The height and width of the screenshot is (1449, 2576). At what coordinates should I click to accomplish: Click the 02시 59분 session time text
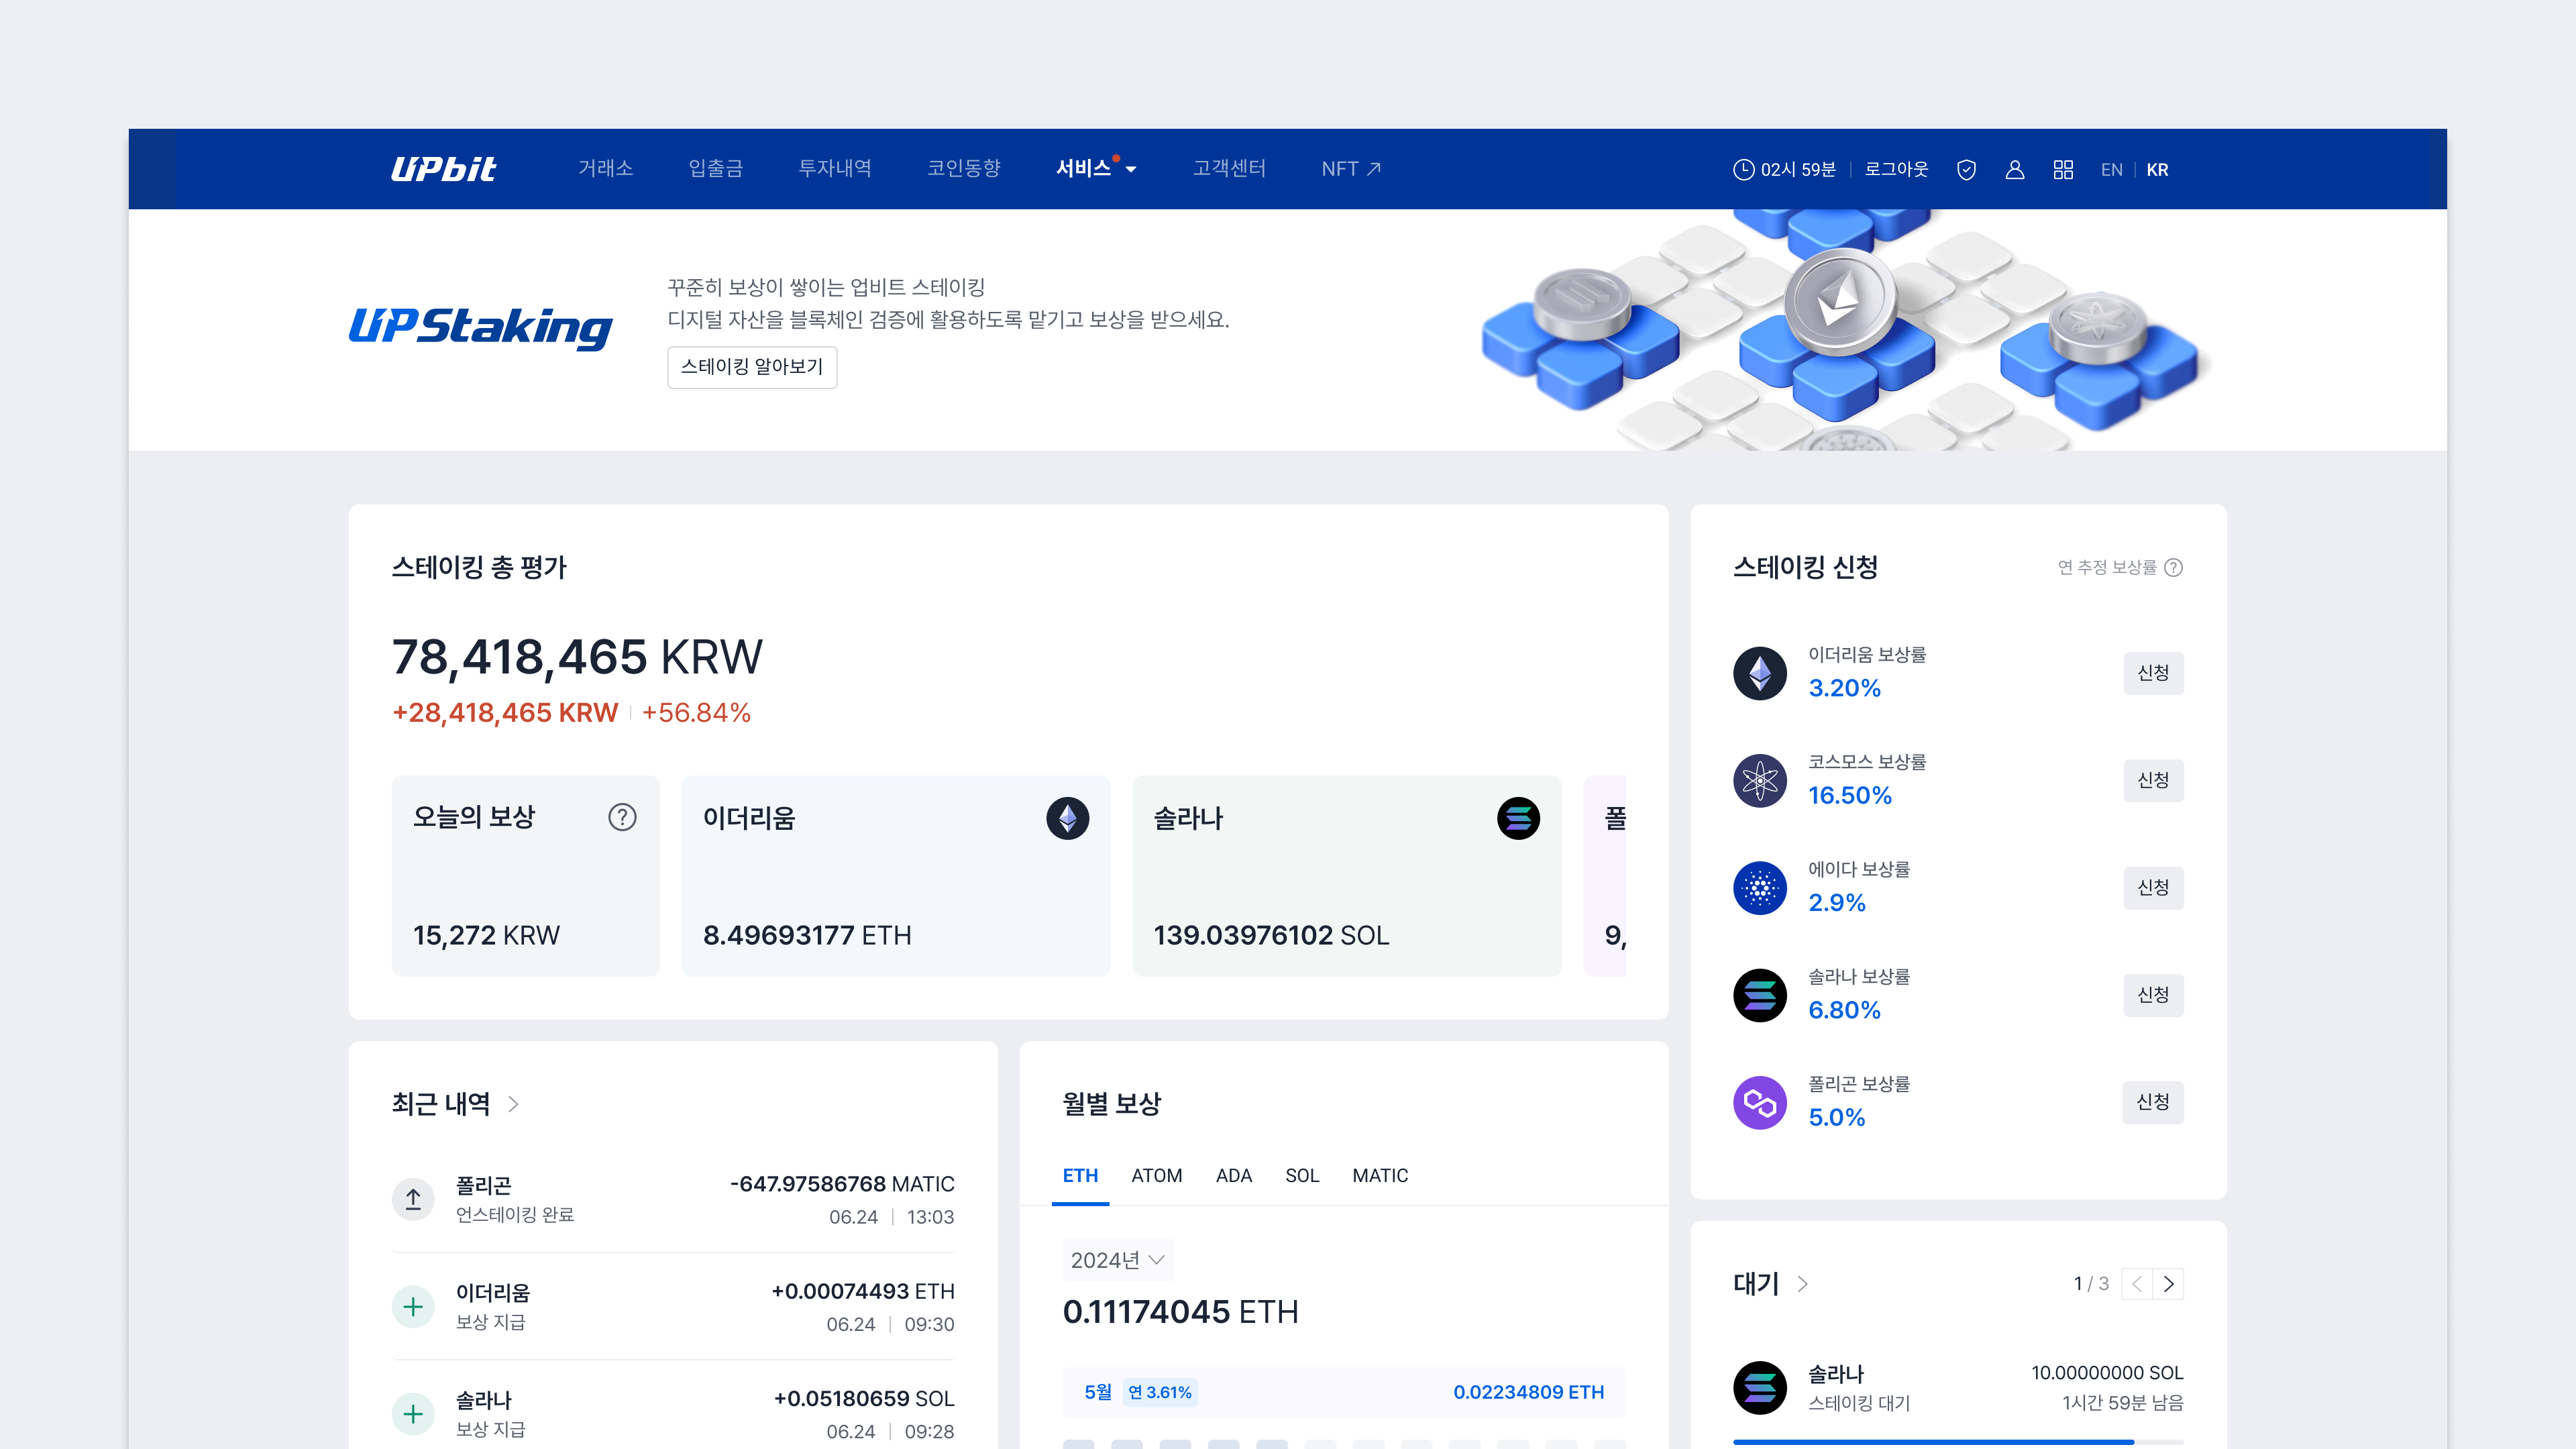point(1798,170)
